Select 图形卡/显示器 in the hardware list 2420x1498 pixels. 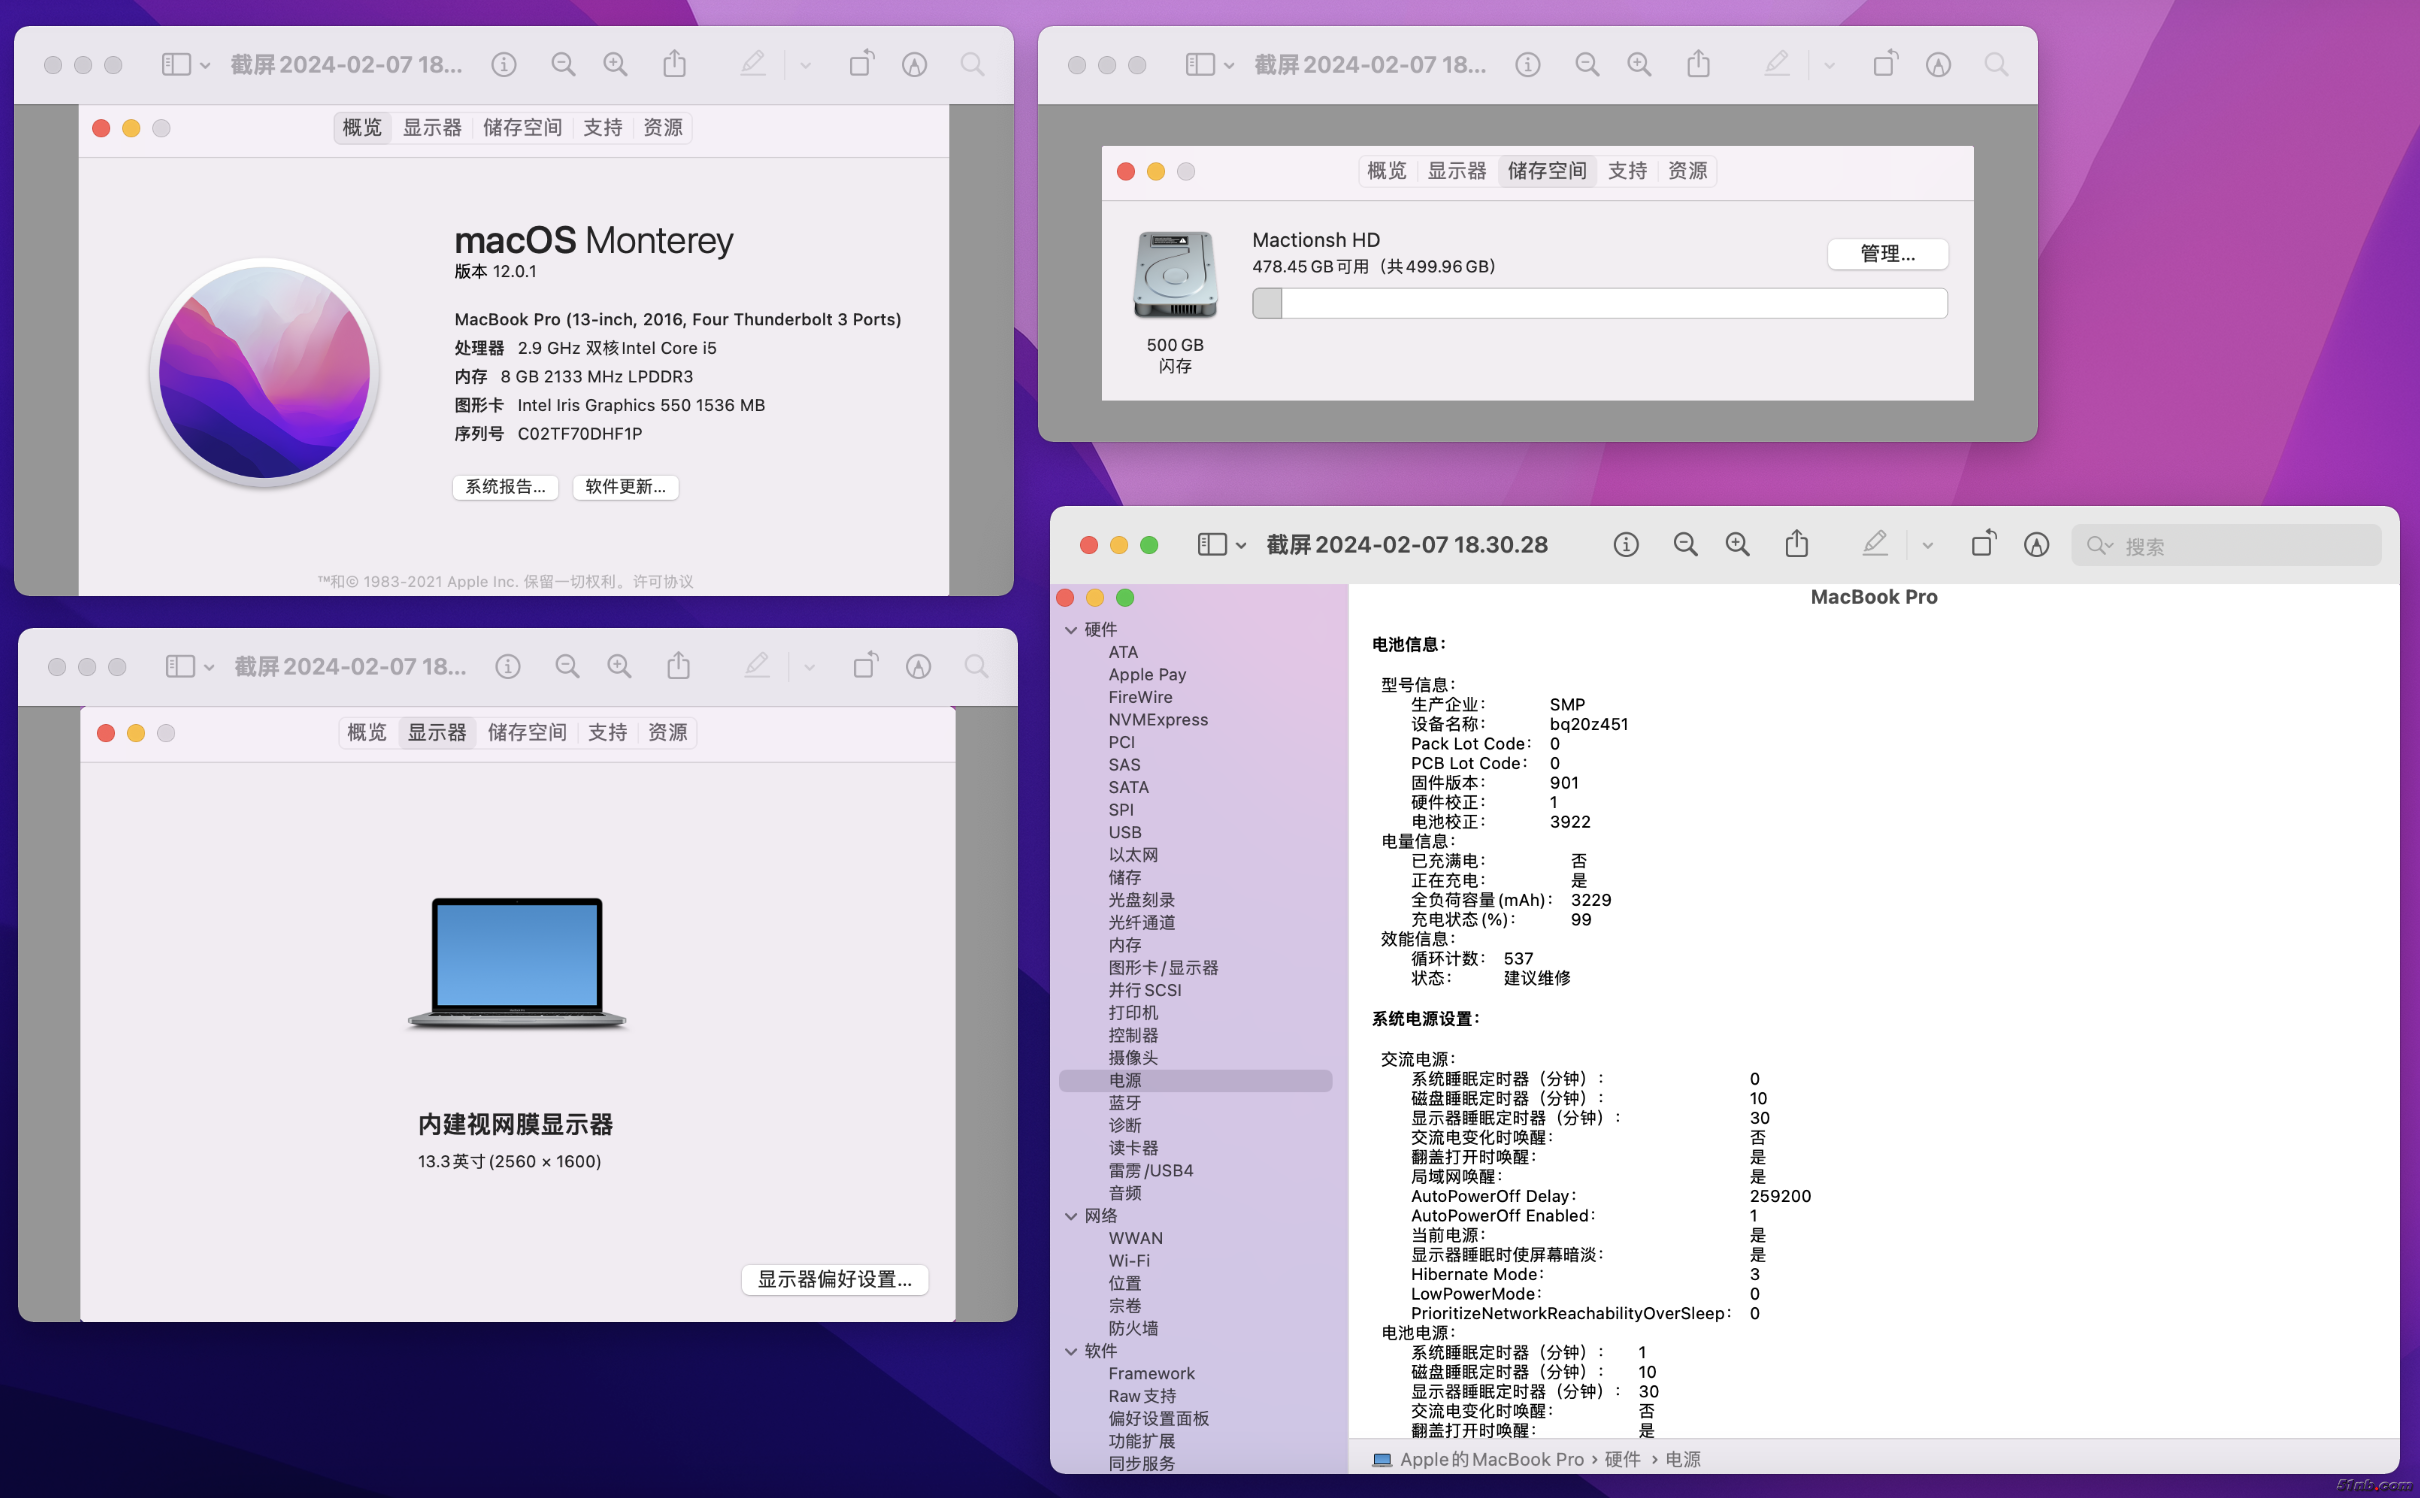[x=1163, y=967]
